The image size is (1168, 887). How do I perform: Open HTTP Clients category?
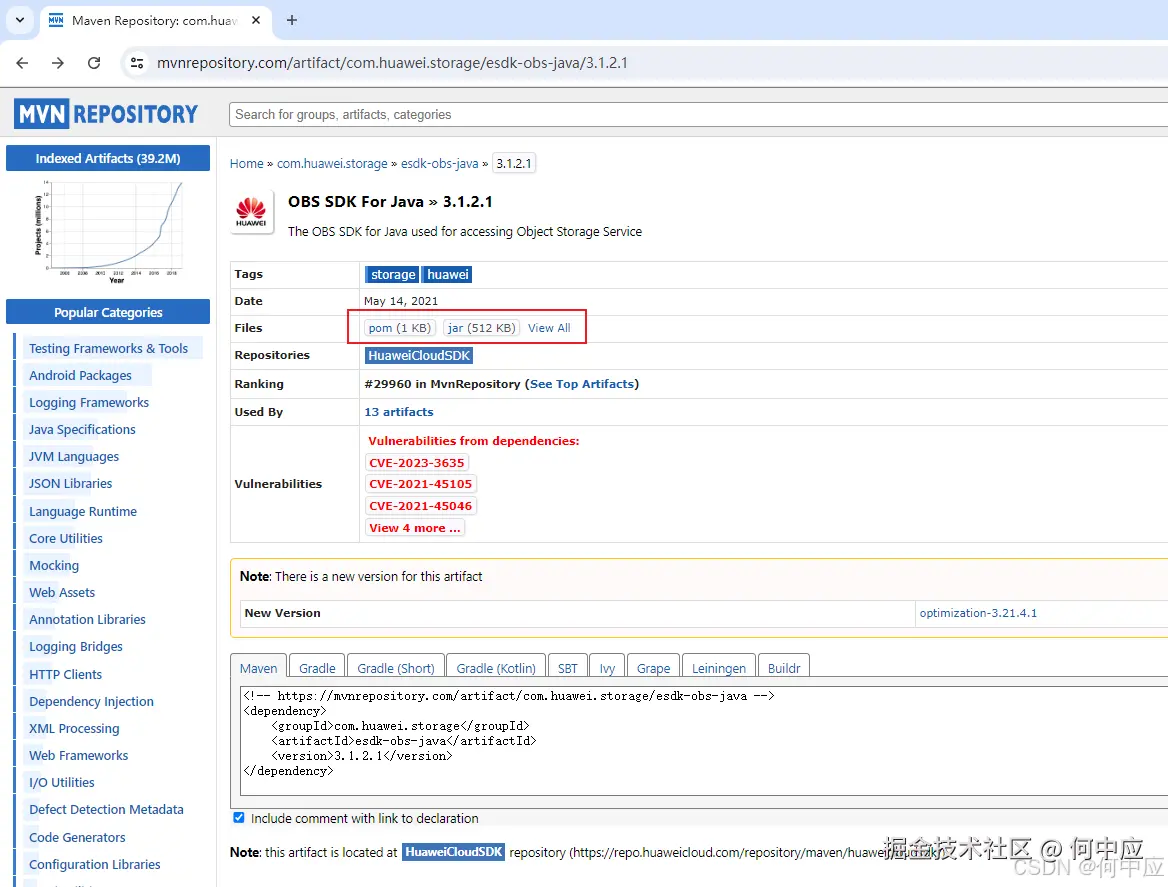tap(66, 674)
